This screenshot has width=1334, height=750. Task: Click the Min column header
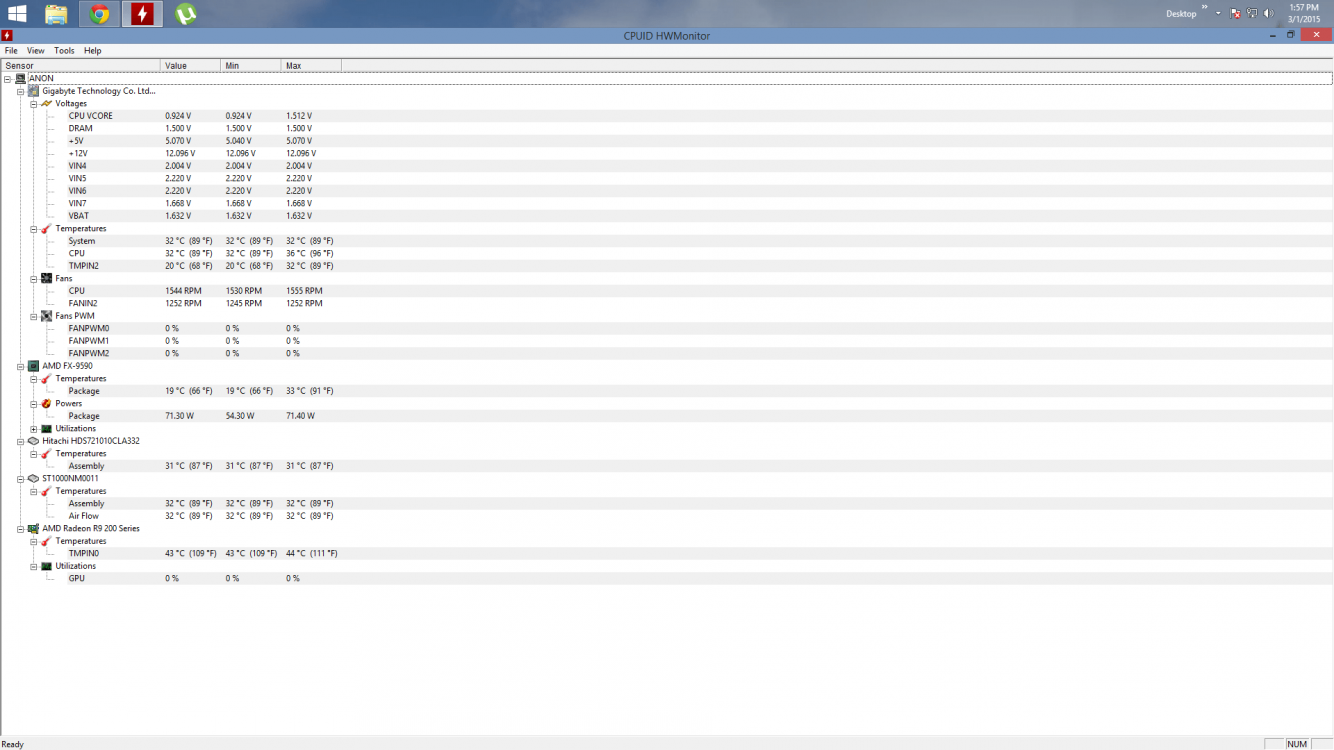tap(250, 65)
